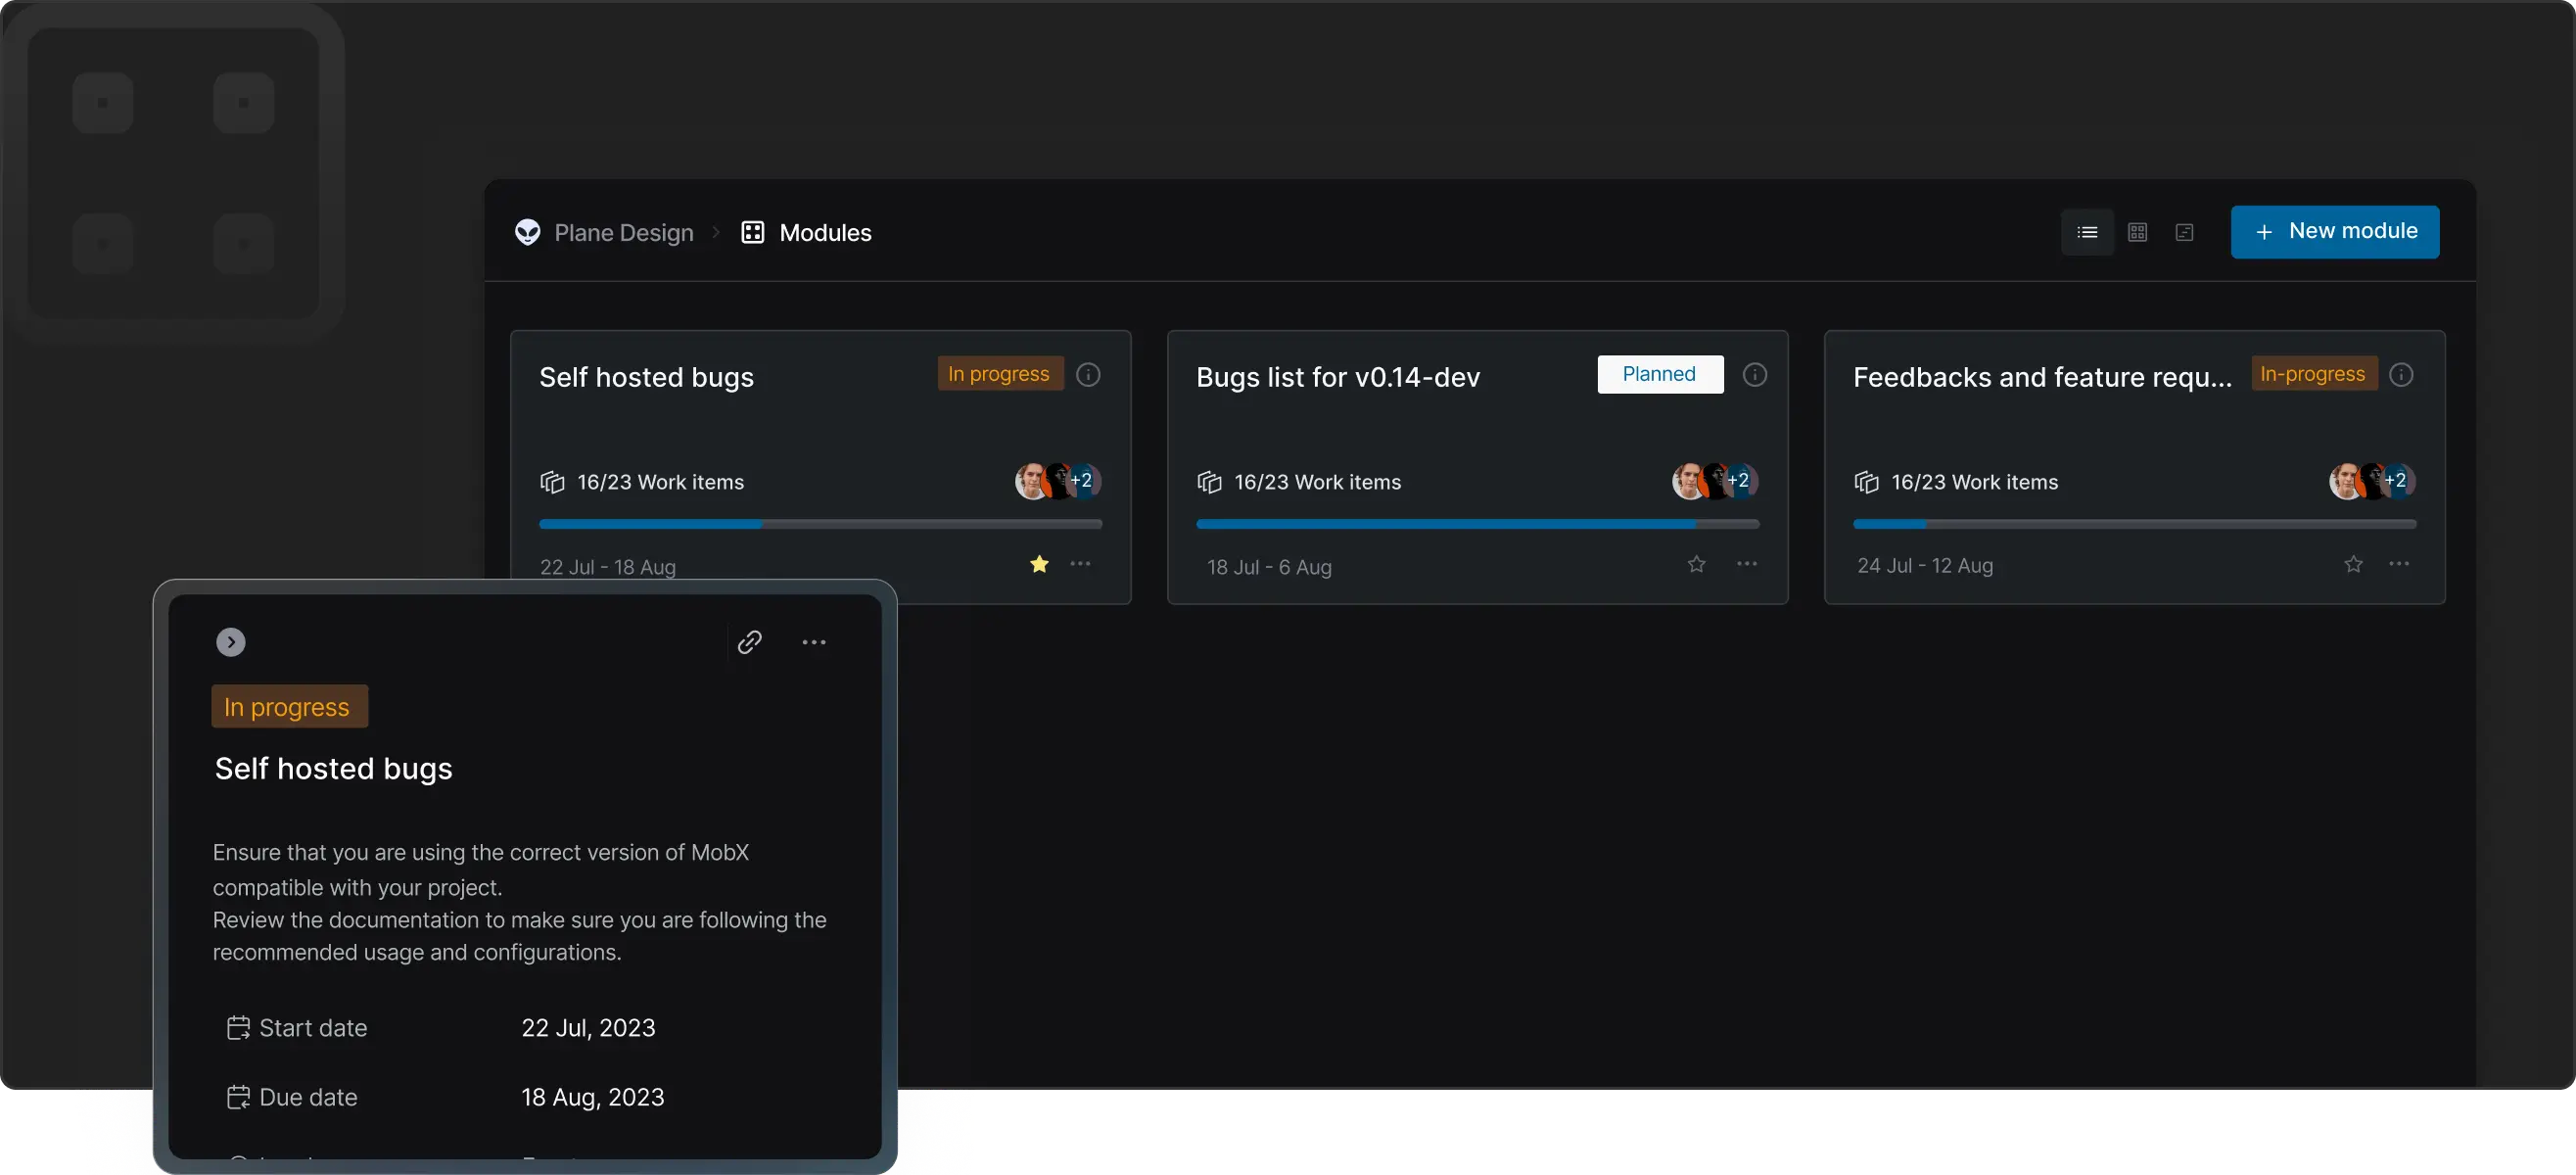Image resolution: width=2576 pixels, height=1175 pixels.
Task: Switch to grid layout view
Action: point(2137,232)
